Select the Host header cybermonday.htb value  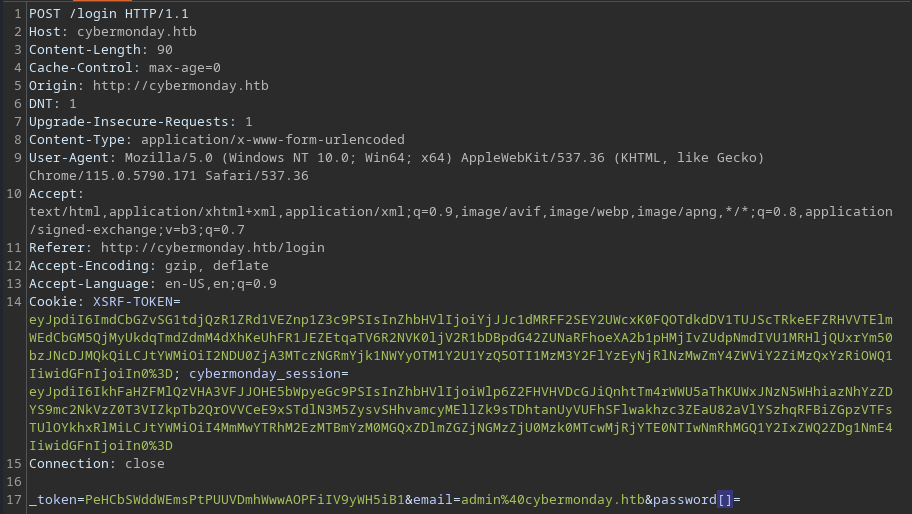click(137, 31)
